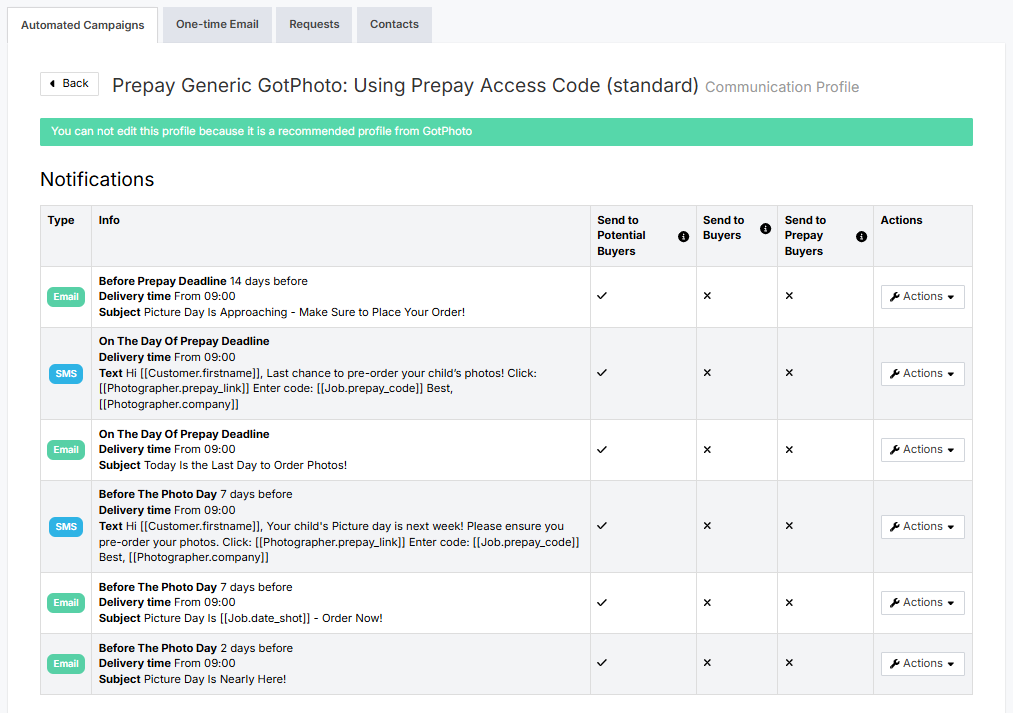Click Prepay Buyers cross in SMS next week row

[789, 526]
